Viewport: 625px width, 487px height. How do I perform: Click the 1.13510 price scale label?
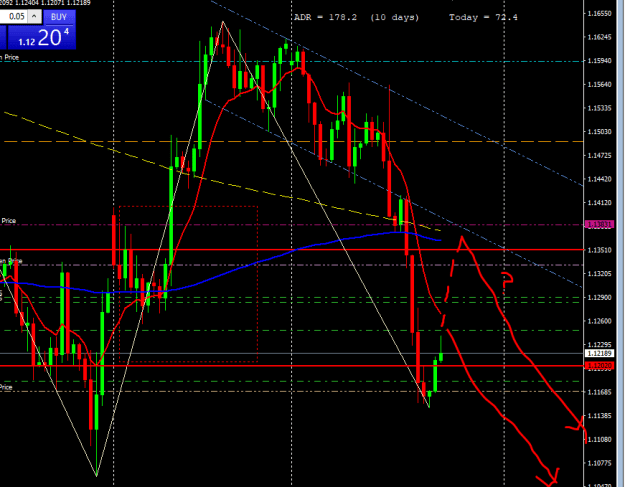[x=599, y=250]
